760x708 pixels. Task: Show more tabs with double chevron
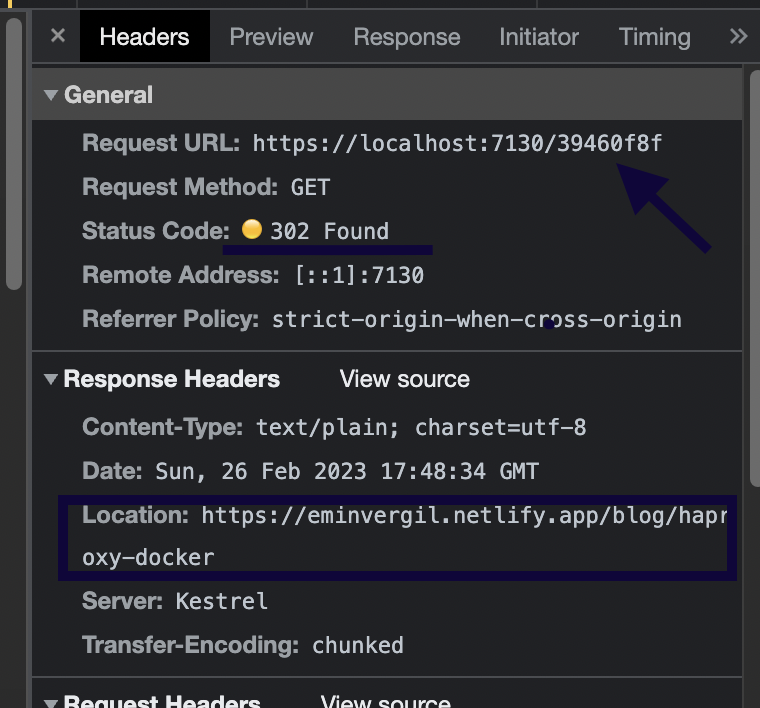click(x=738, y=37)
